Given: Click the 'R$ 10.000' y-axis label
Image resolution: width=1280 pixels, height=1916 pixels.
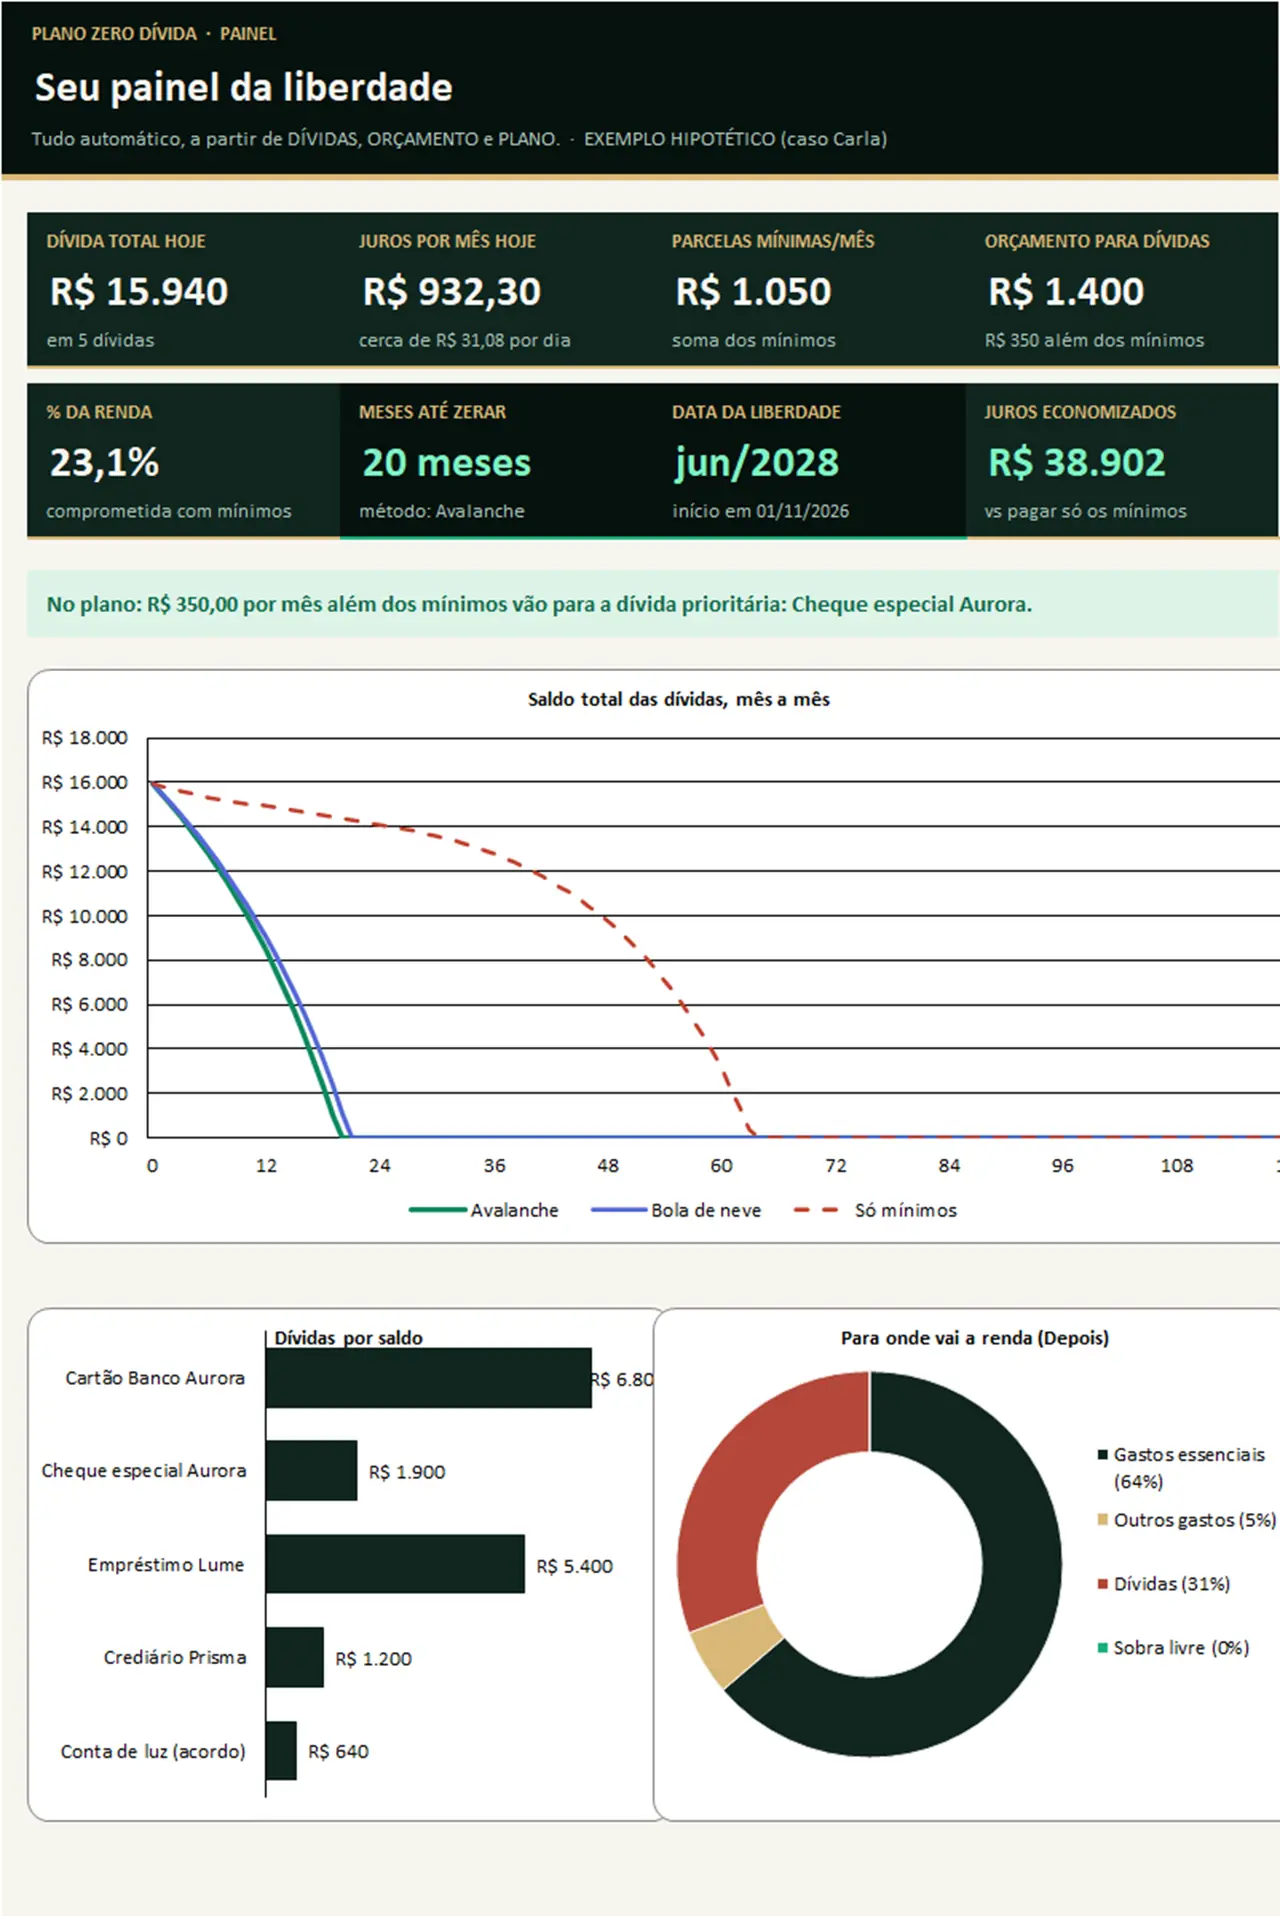Looking at the screenshot, I should click(x=85, y=916).
